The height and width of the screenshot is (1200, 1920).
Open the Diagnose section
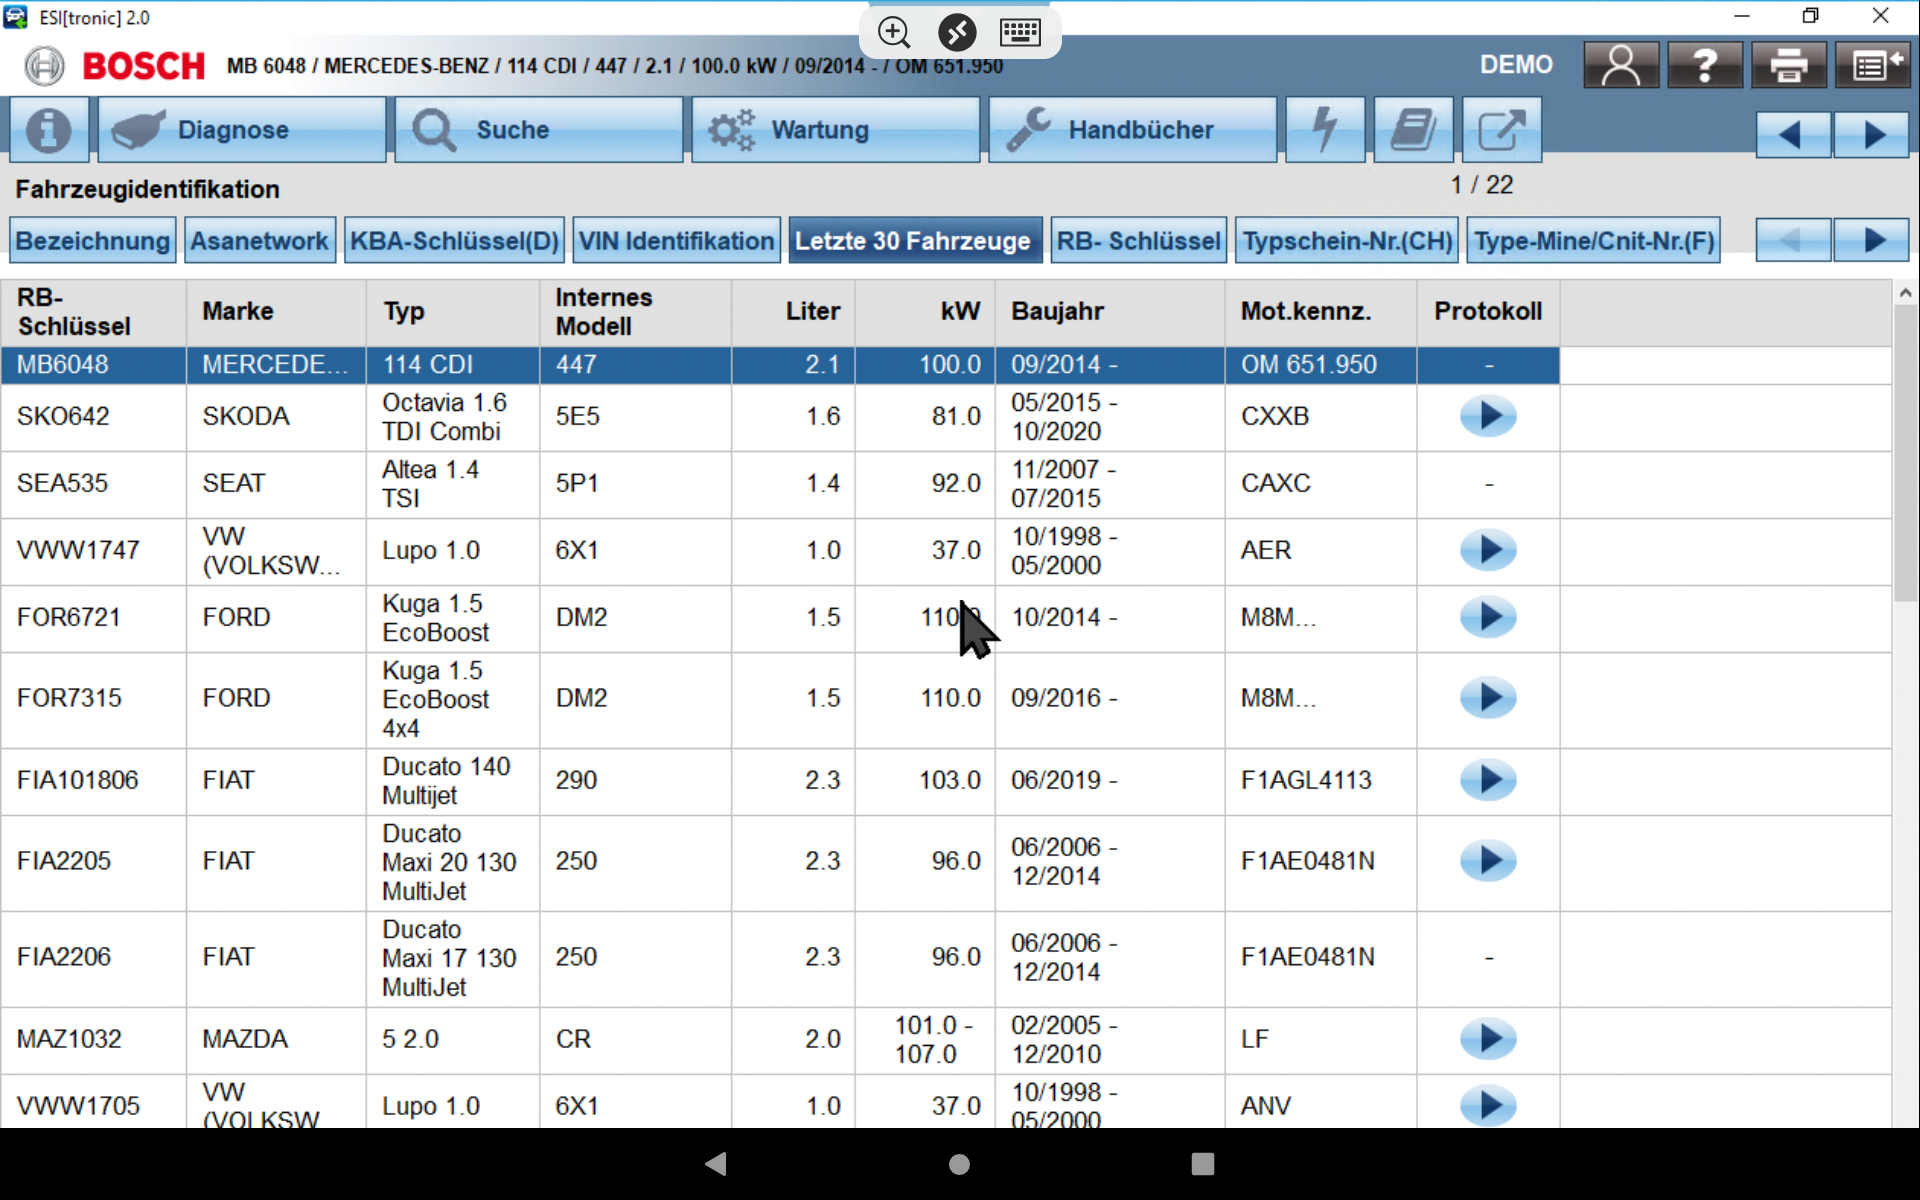tap(242, 130)
